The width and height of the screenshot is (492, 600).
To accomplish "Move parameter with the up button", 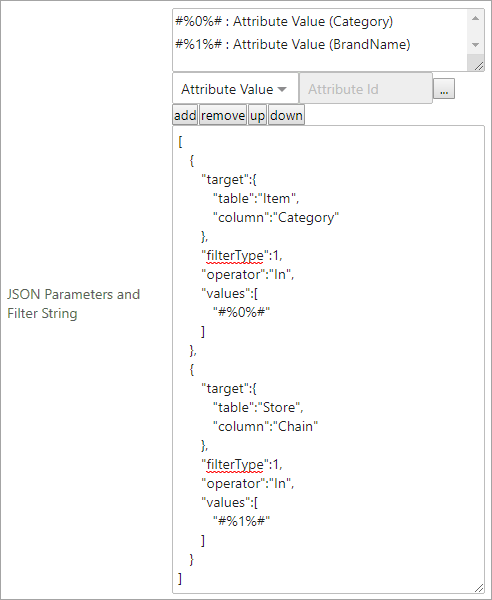I will coord(257,115).
